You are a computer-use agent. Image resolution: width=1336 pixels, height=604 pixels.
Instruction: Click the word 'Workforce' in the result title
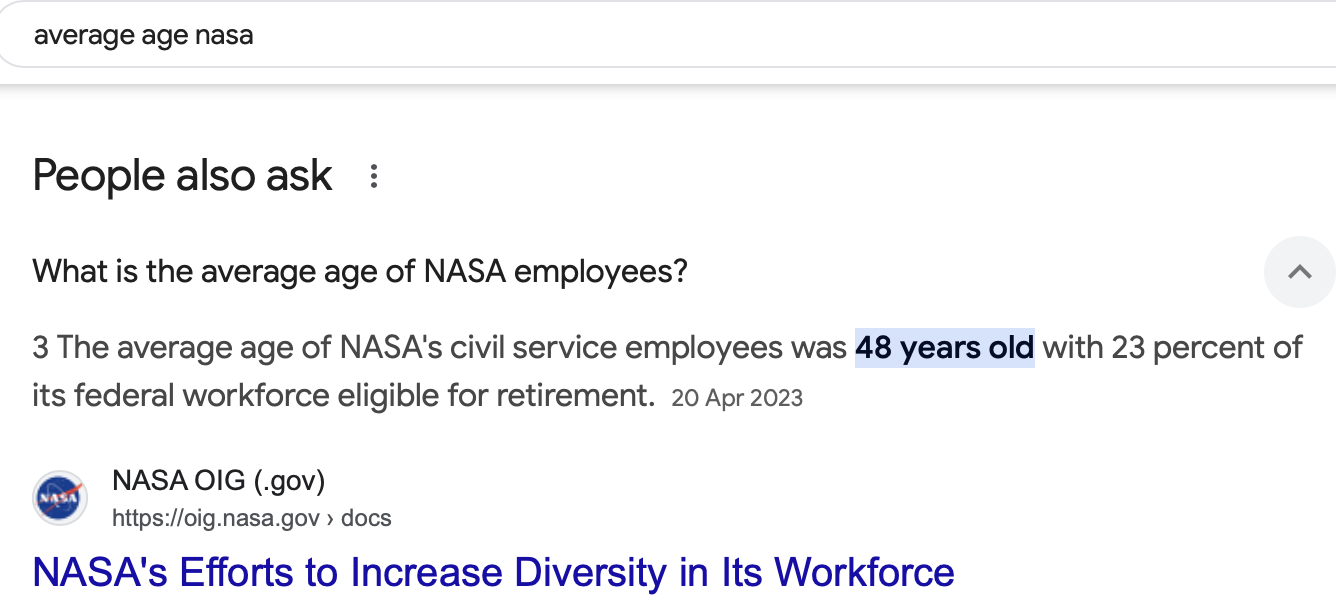pos(864,572)
